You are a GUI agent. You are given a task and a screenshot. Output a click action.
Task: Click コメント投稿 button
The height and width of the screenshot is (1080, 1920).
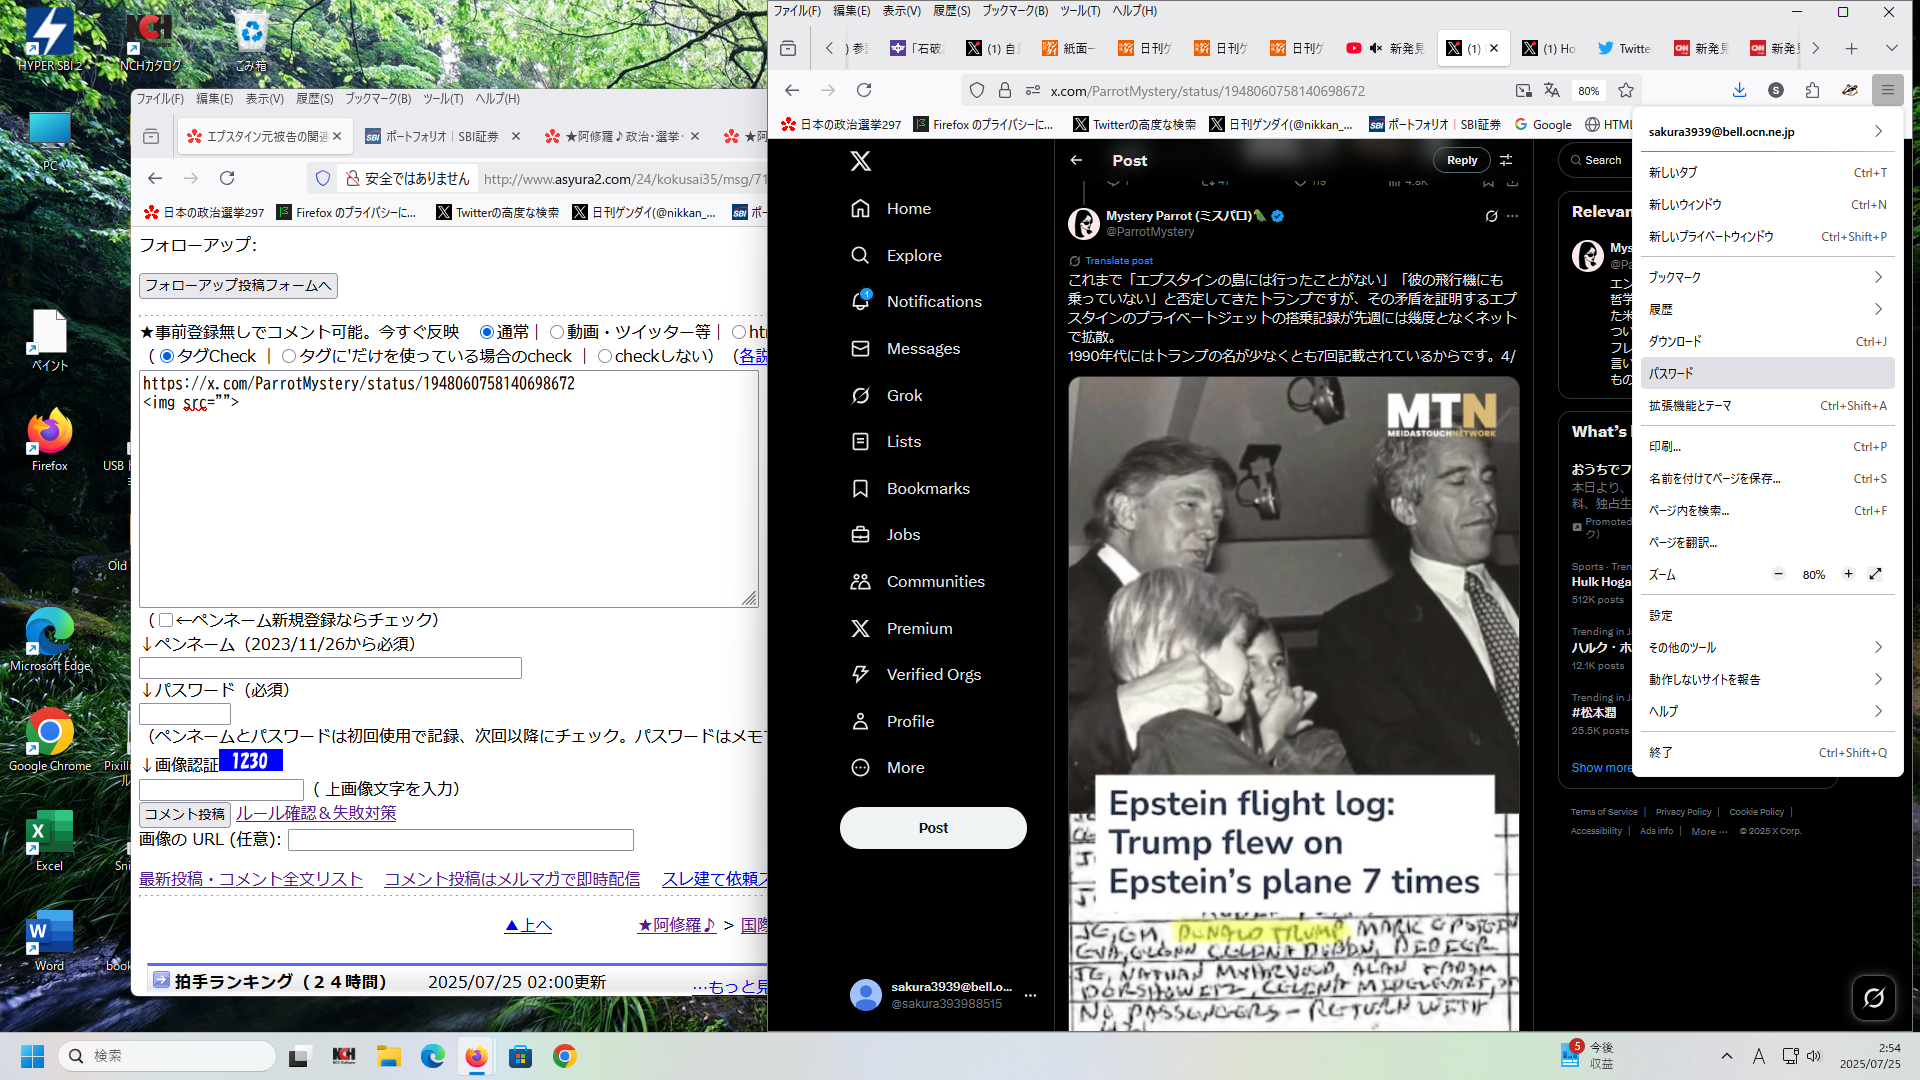185,814
